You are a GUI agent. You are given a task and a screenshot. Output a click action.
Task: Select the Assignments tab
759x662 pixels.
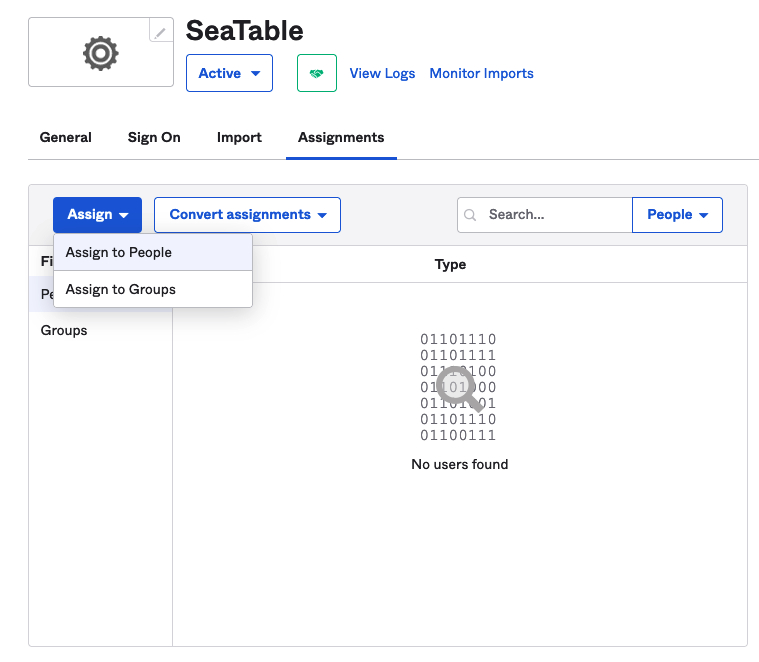341,137
